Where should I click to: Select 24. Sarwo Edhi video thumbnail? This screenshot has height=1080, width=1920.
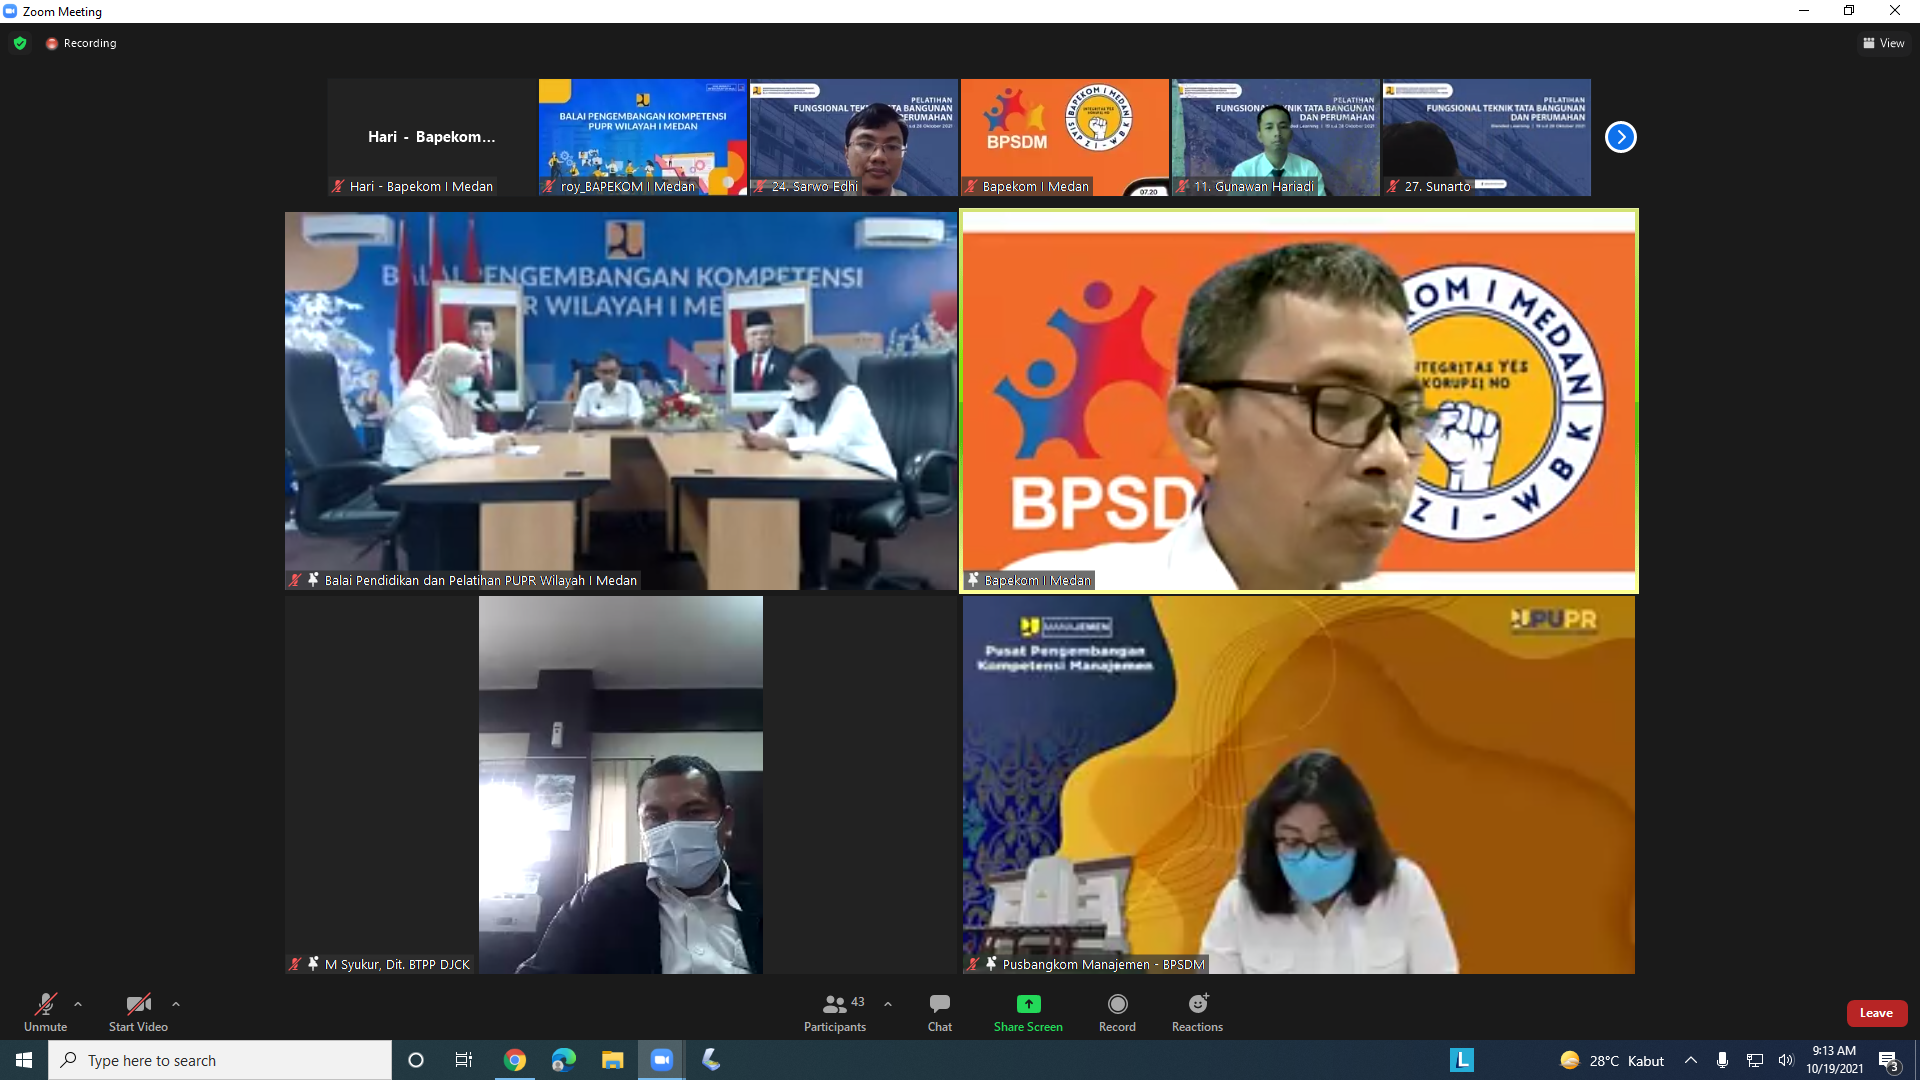[x=853, y=137]
